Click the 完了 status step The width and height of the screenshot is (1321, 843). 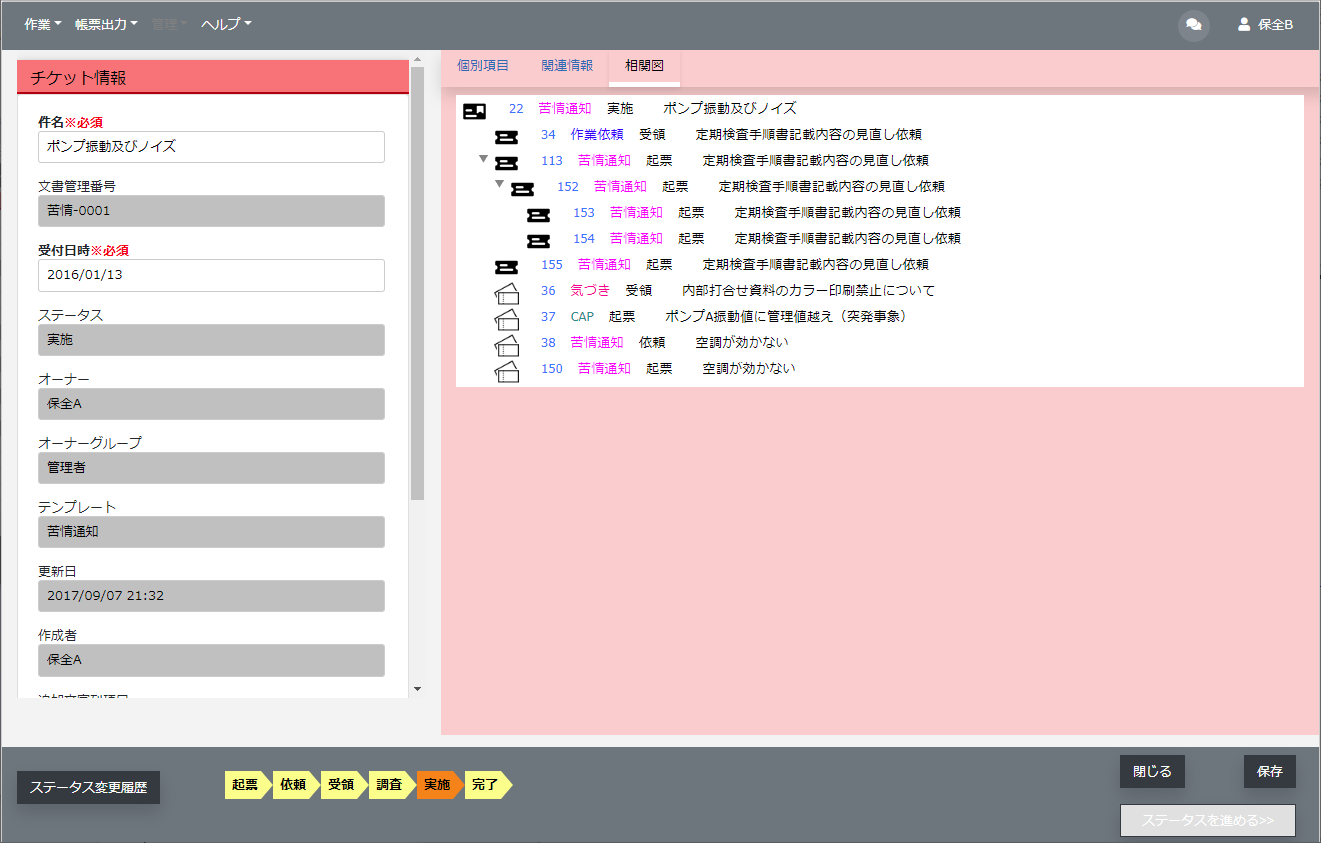coord(486,785)
